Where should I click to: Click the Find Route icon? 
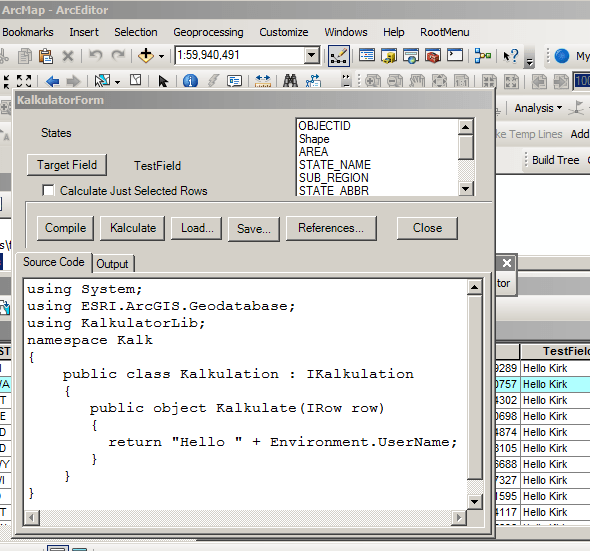(x=313, y=81)
